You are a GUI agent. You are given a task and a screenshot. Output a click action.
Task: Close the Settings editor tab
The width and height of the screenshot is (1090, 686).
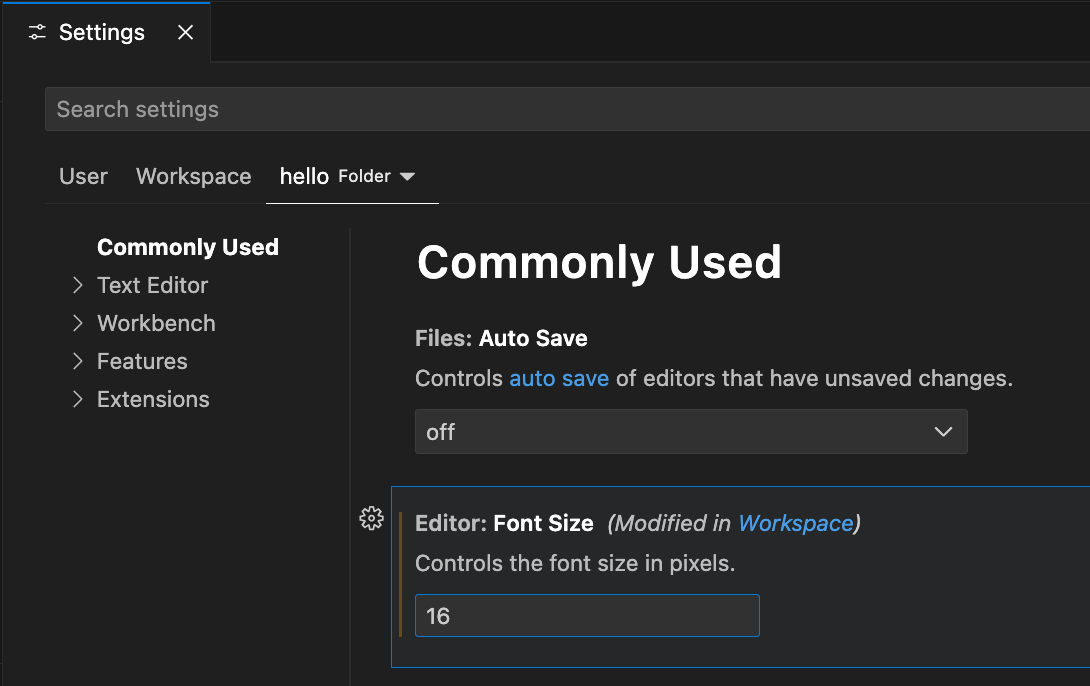(185, 32)
